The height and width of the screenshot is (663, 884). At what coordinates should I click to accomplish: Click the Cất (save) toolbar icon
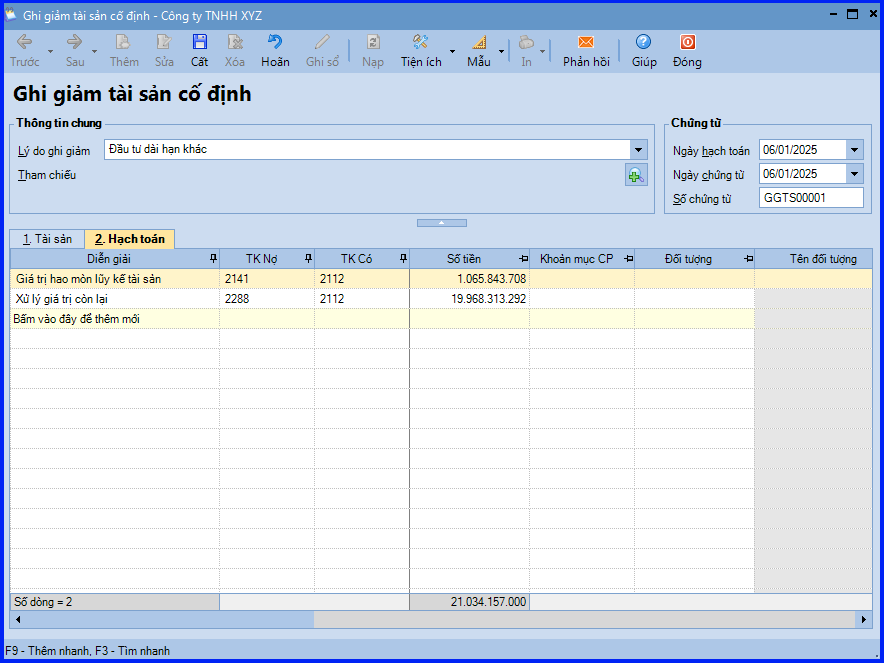pyautogui.click(x=200, y=43)
